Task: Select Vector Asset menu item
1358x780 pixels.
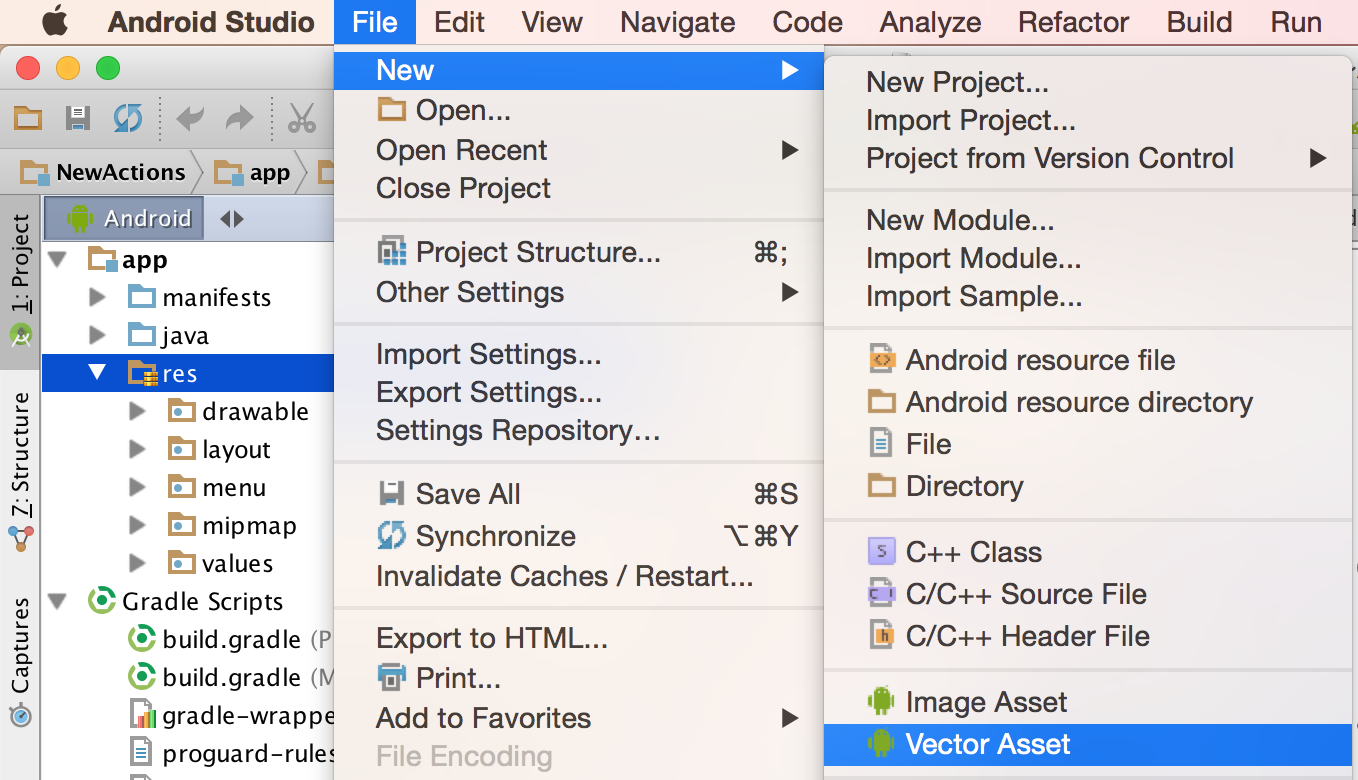Action: pyautogui.click(x=987, y=744)
